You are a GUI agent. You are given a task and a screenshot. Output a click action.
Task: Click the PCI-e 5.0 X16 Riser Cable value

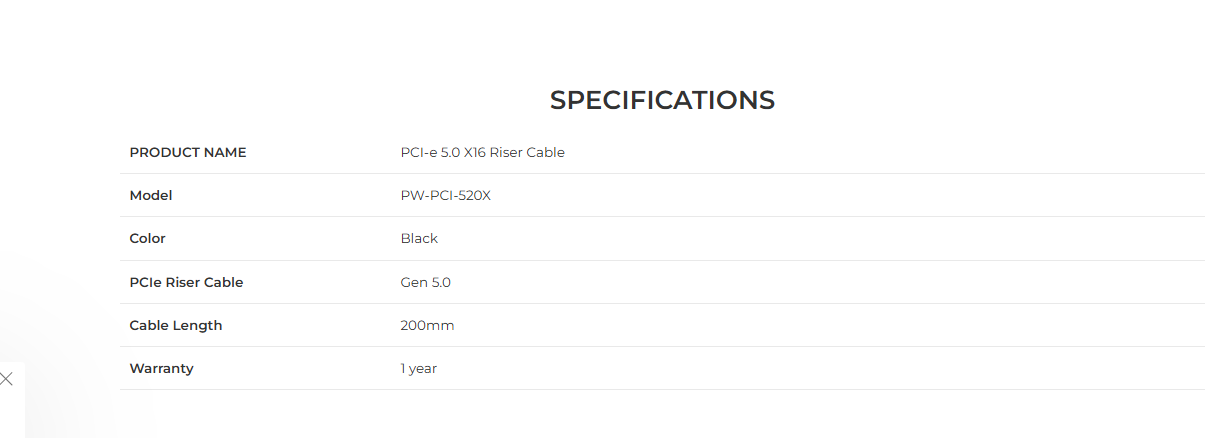(x=482, y=152)
